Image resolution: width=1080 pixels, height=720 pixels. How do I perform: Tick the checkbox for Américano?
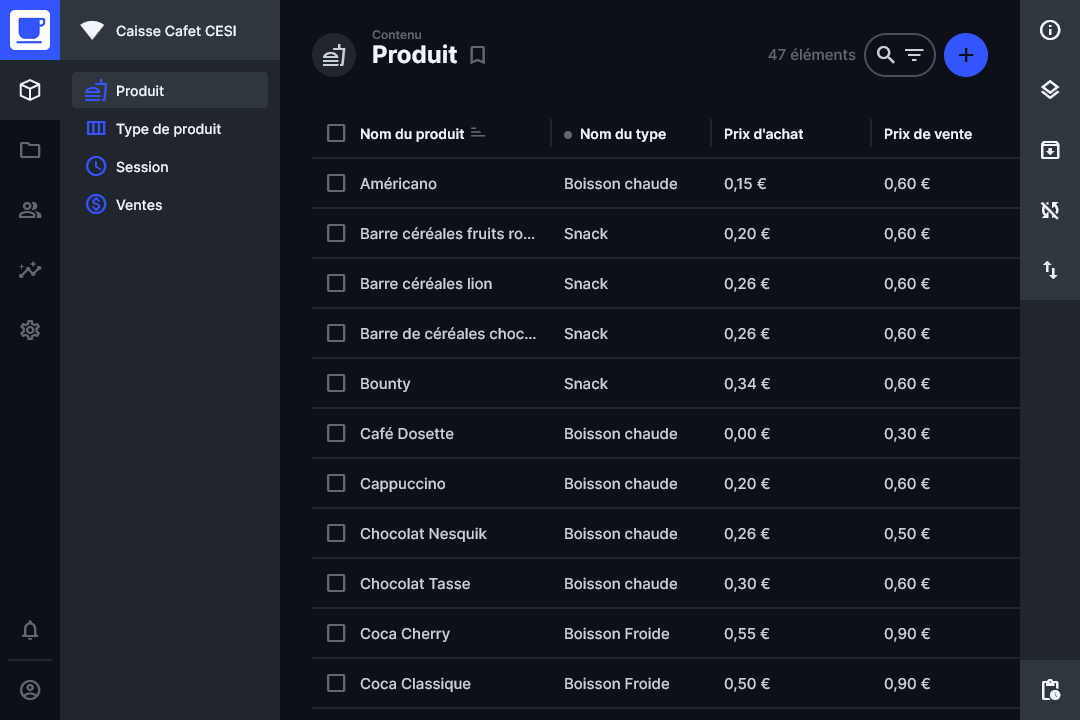336,183
